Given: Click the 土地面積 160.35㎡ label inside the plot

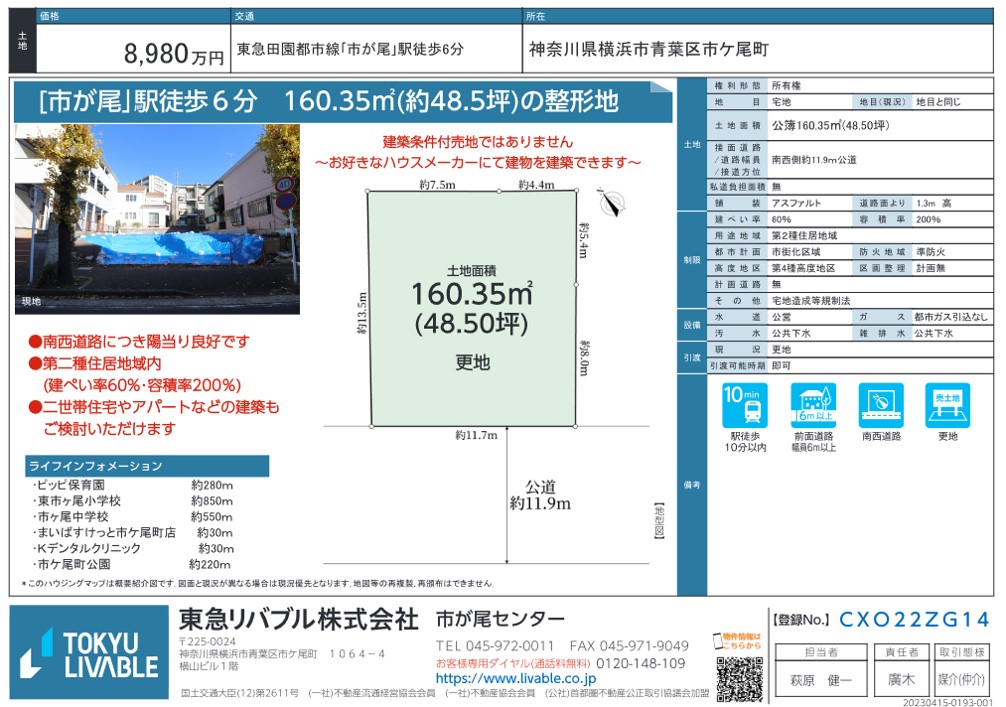Looking at the screenshot, I should click(472, 297).
